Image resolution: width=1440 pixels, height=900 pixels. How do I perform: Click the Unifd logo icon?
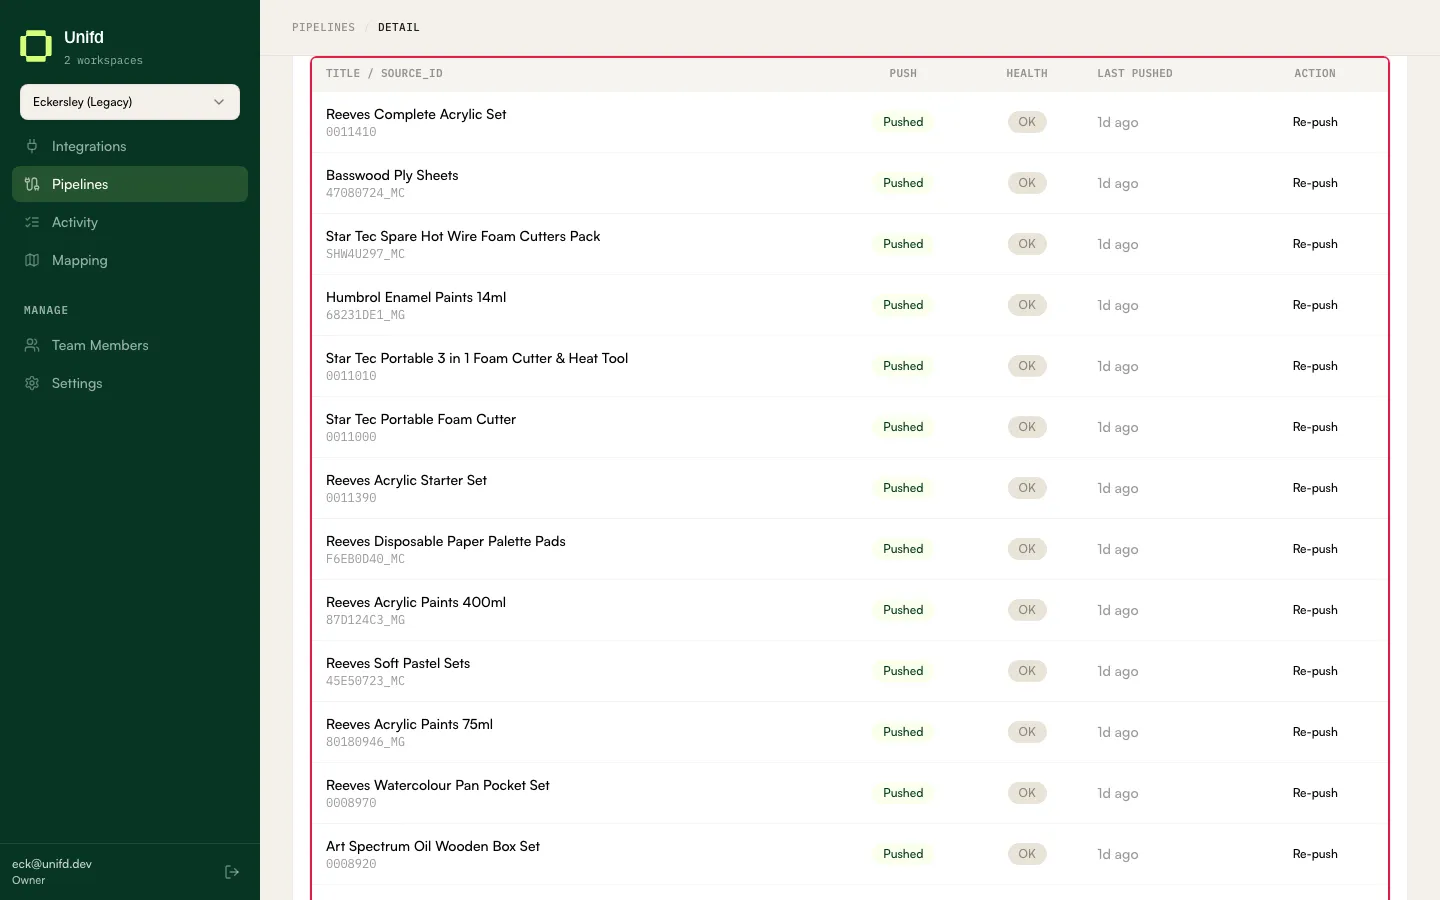[x=36, y=46]
